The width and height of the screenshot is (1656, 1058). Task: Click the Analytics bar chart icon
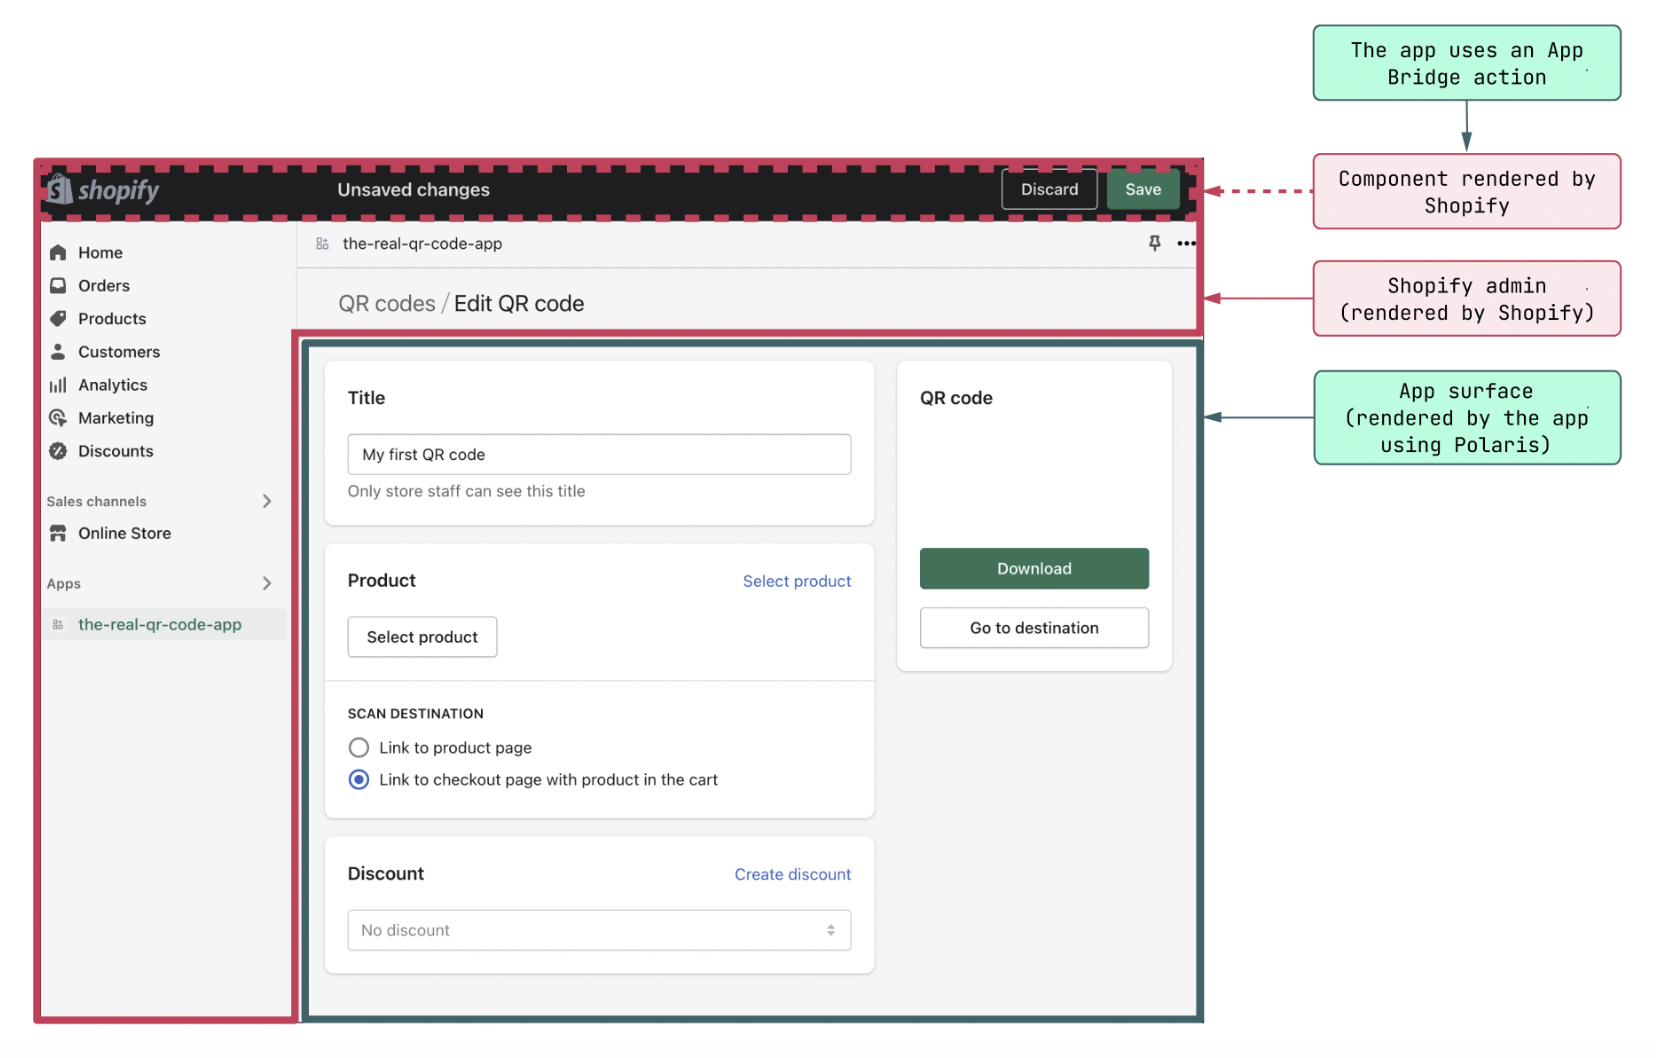click(58, 385)
